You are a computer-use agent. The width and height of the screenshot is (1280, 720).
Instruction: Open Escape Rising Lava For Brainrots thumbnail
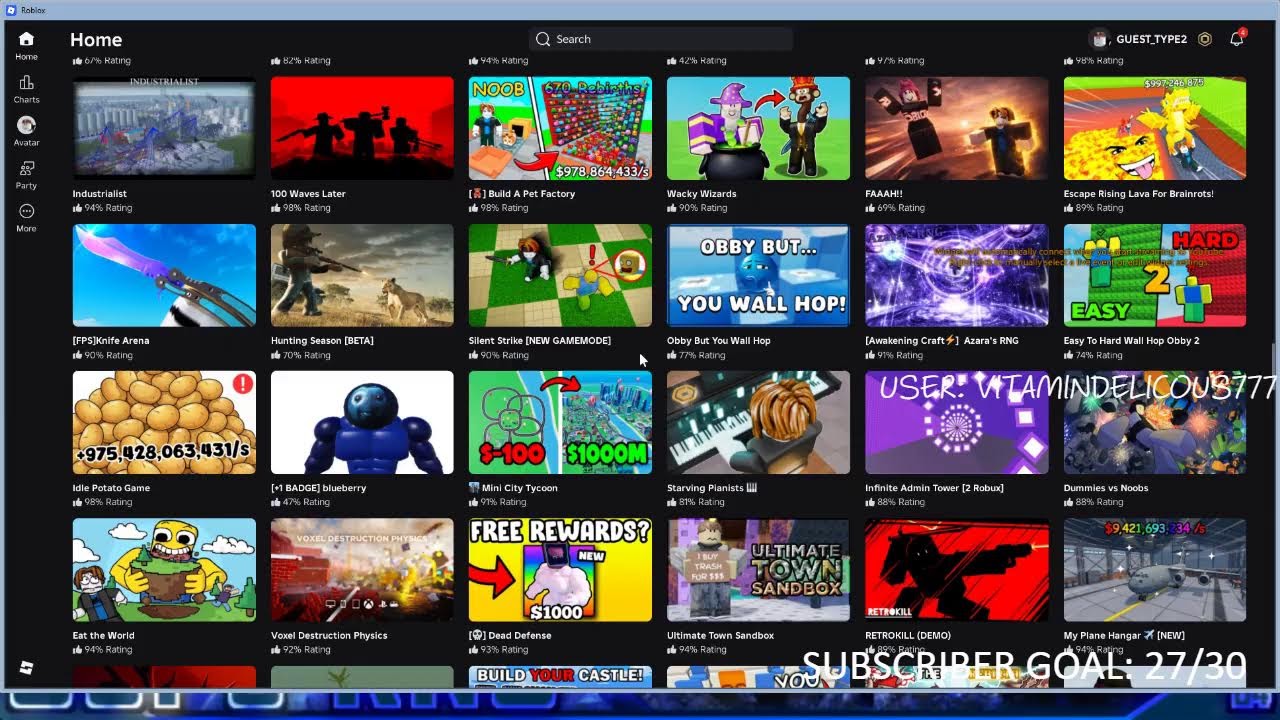pos(1155,128)
